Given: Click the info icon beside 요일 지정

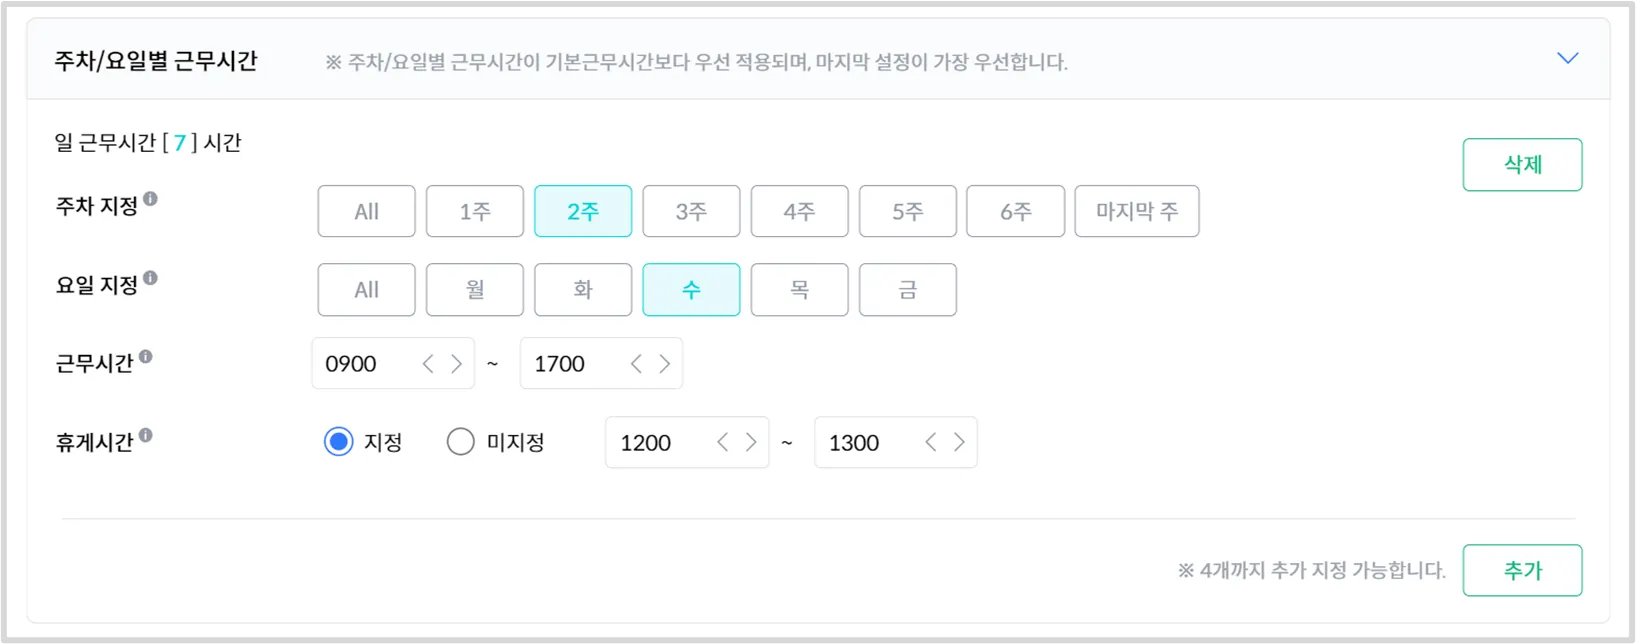Looking at the screenshot, I should pos(150,278).
